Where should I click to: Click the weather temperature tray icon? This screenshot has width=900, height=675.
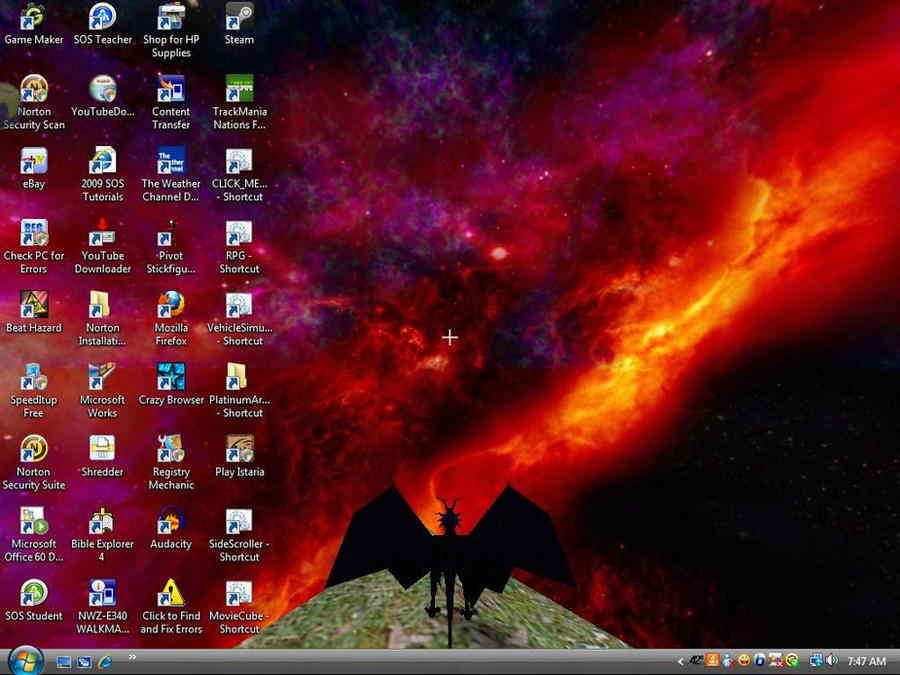(x=696, y=661)
